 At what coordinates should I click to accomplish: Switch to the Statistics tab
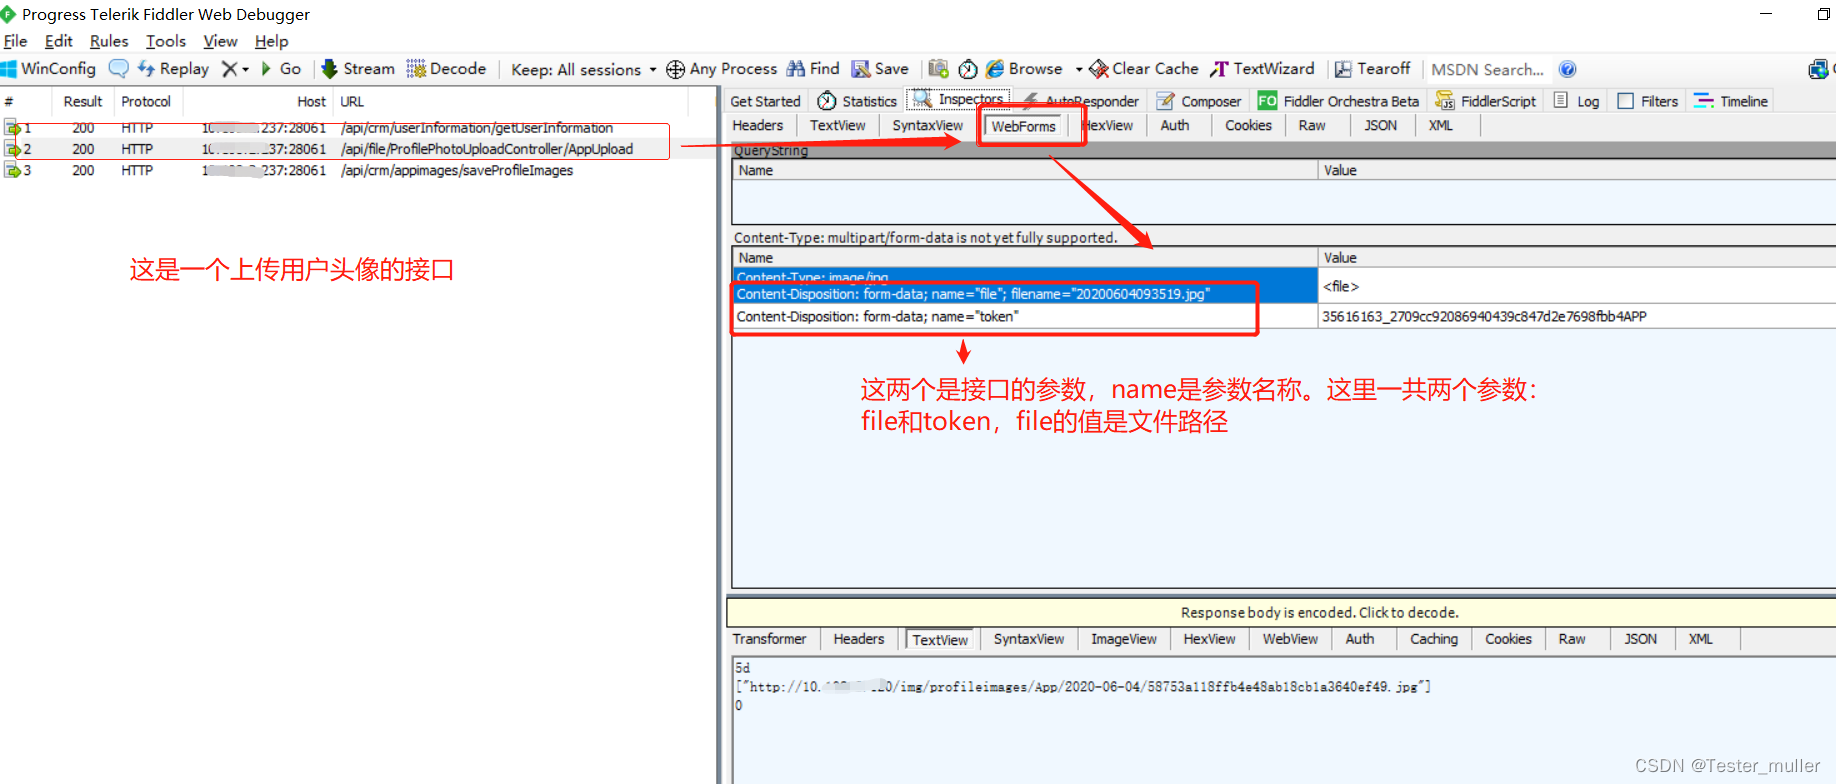pyautogui.click(x=857, y=101)
